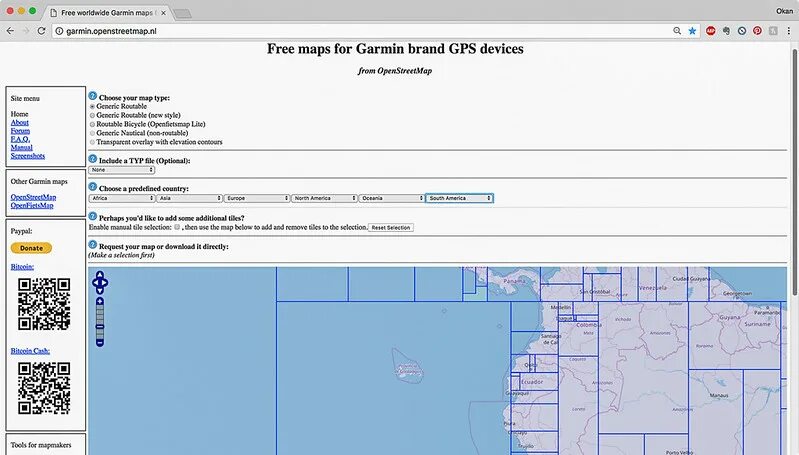Open the Africa country dropdown
The image size is (799, 455).
(122, 198)
